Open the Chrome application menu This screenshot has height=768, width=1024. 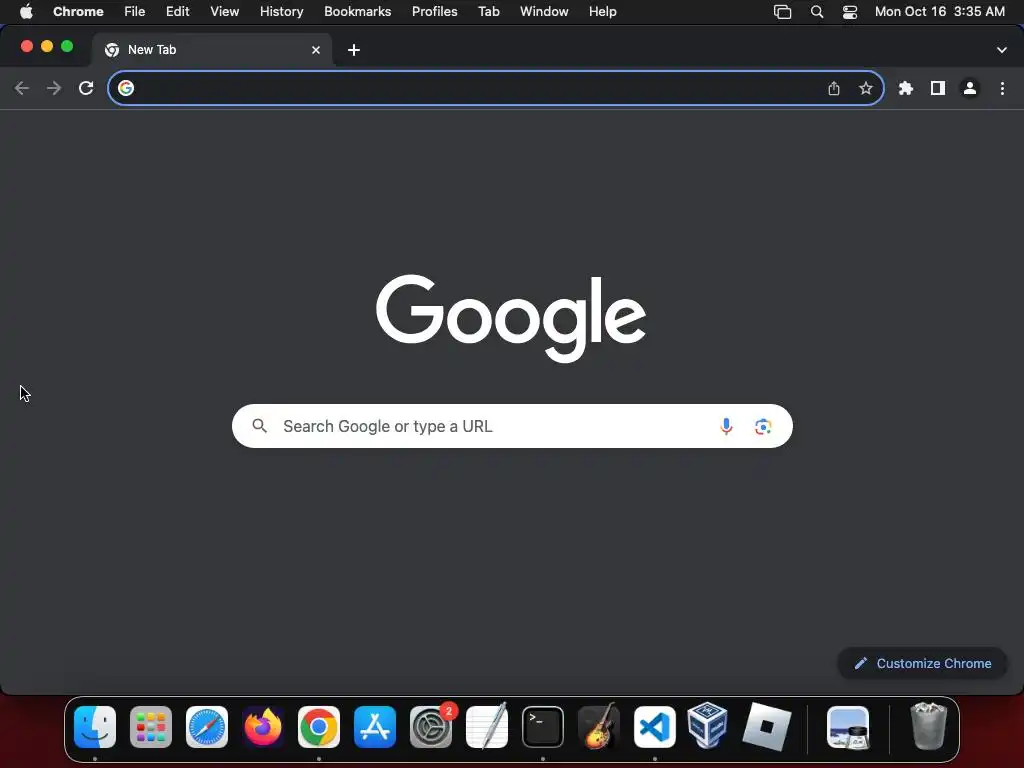click(x=78, y=12)
